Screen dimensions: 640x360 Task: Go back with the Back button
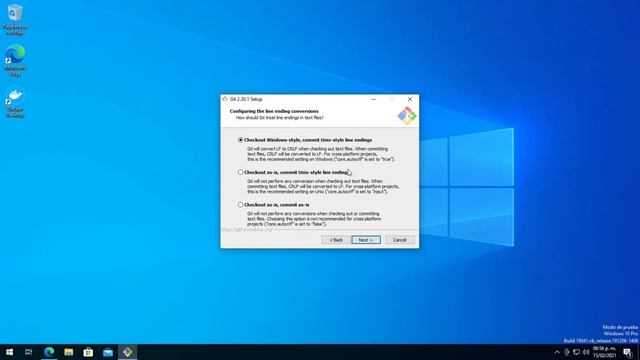[x=336, y=240]
